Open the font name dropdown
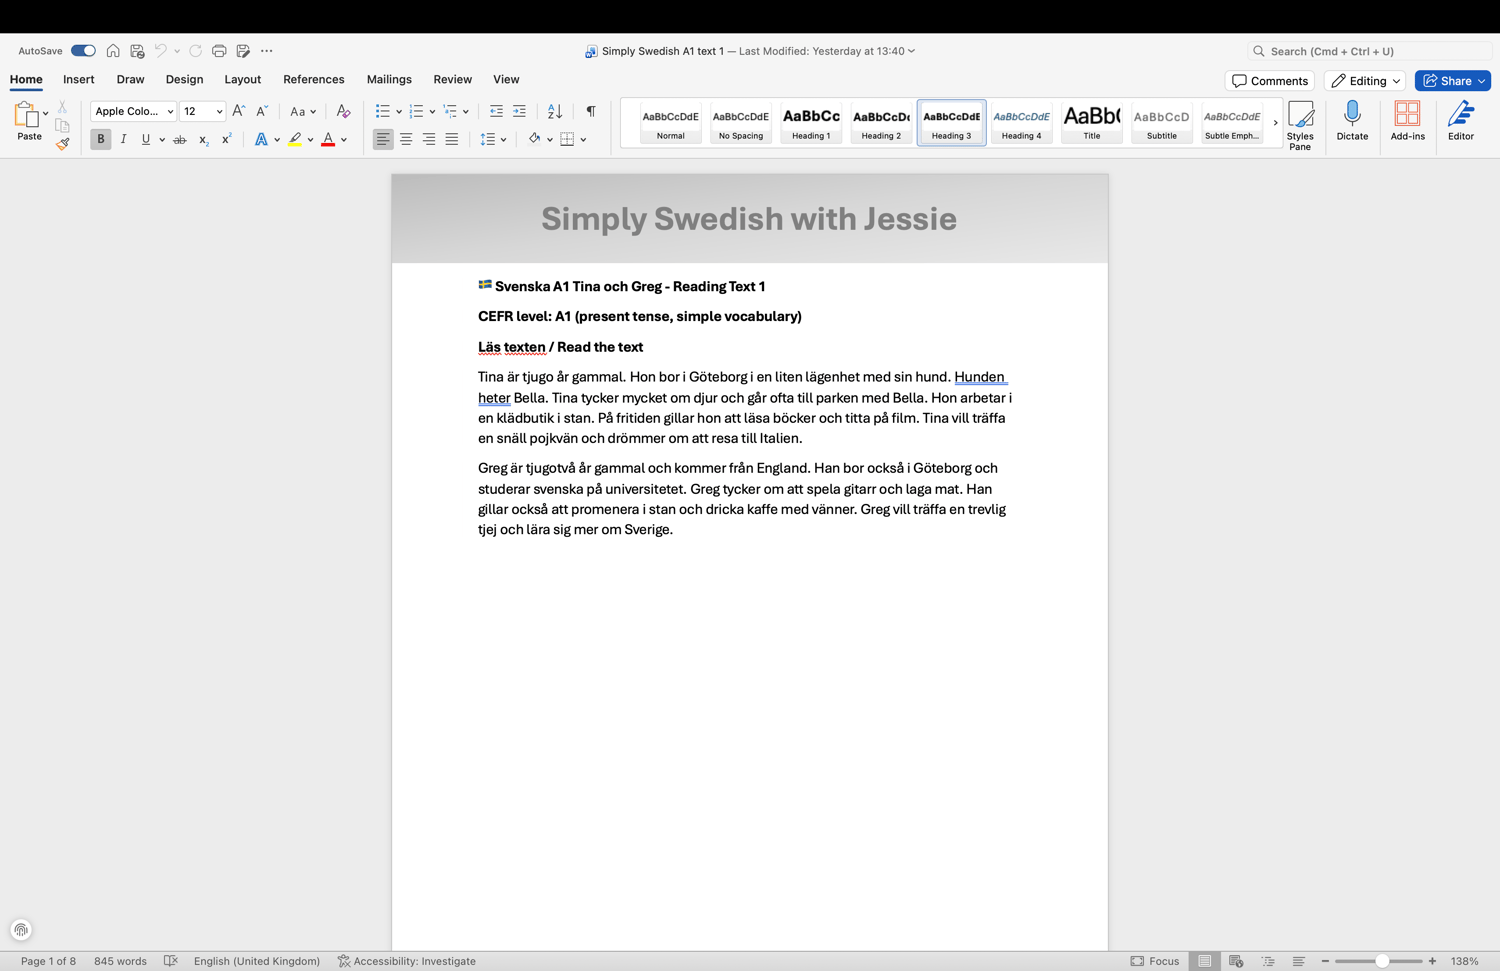 (170, 112)
